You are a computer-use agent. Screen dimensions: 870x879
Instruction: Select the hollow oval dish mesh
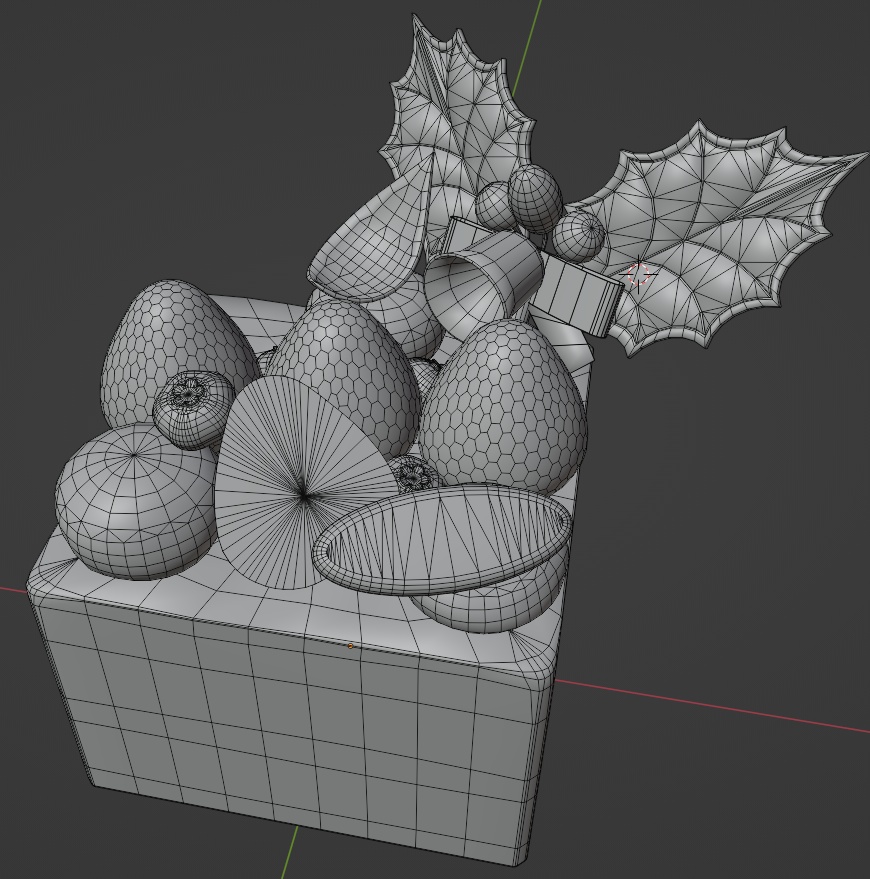click(442, 539)
